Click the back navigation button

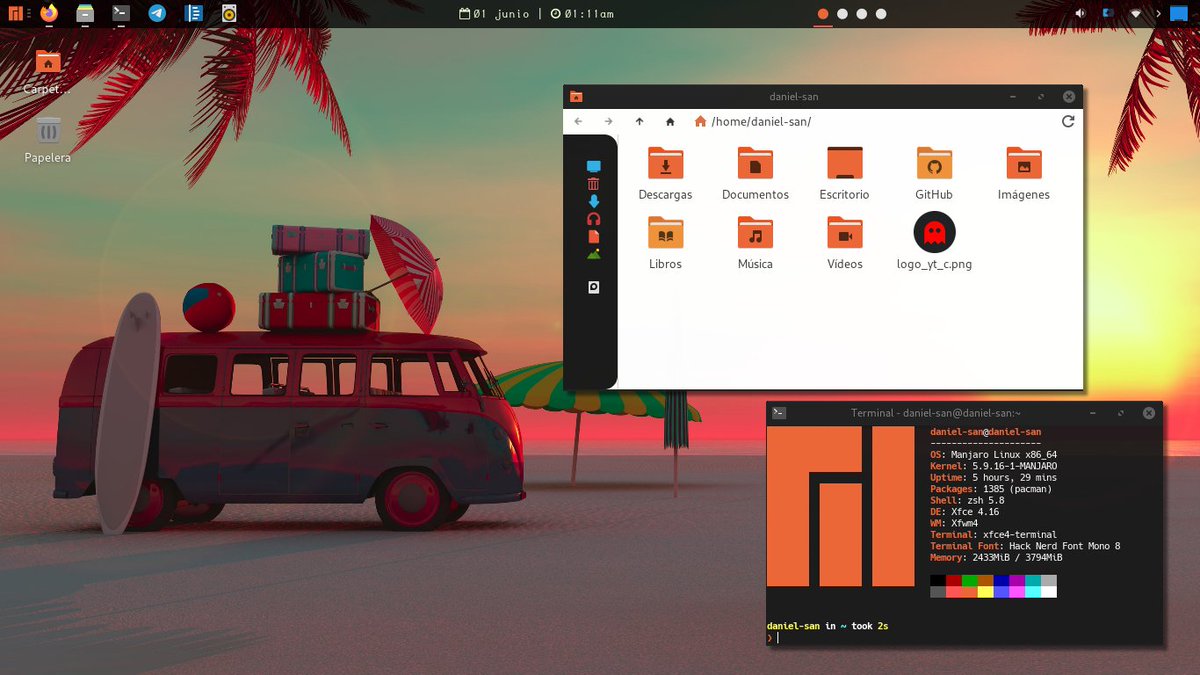point(578,121)
